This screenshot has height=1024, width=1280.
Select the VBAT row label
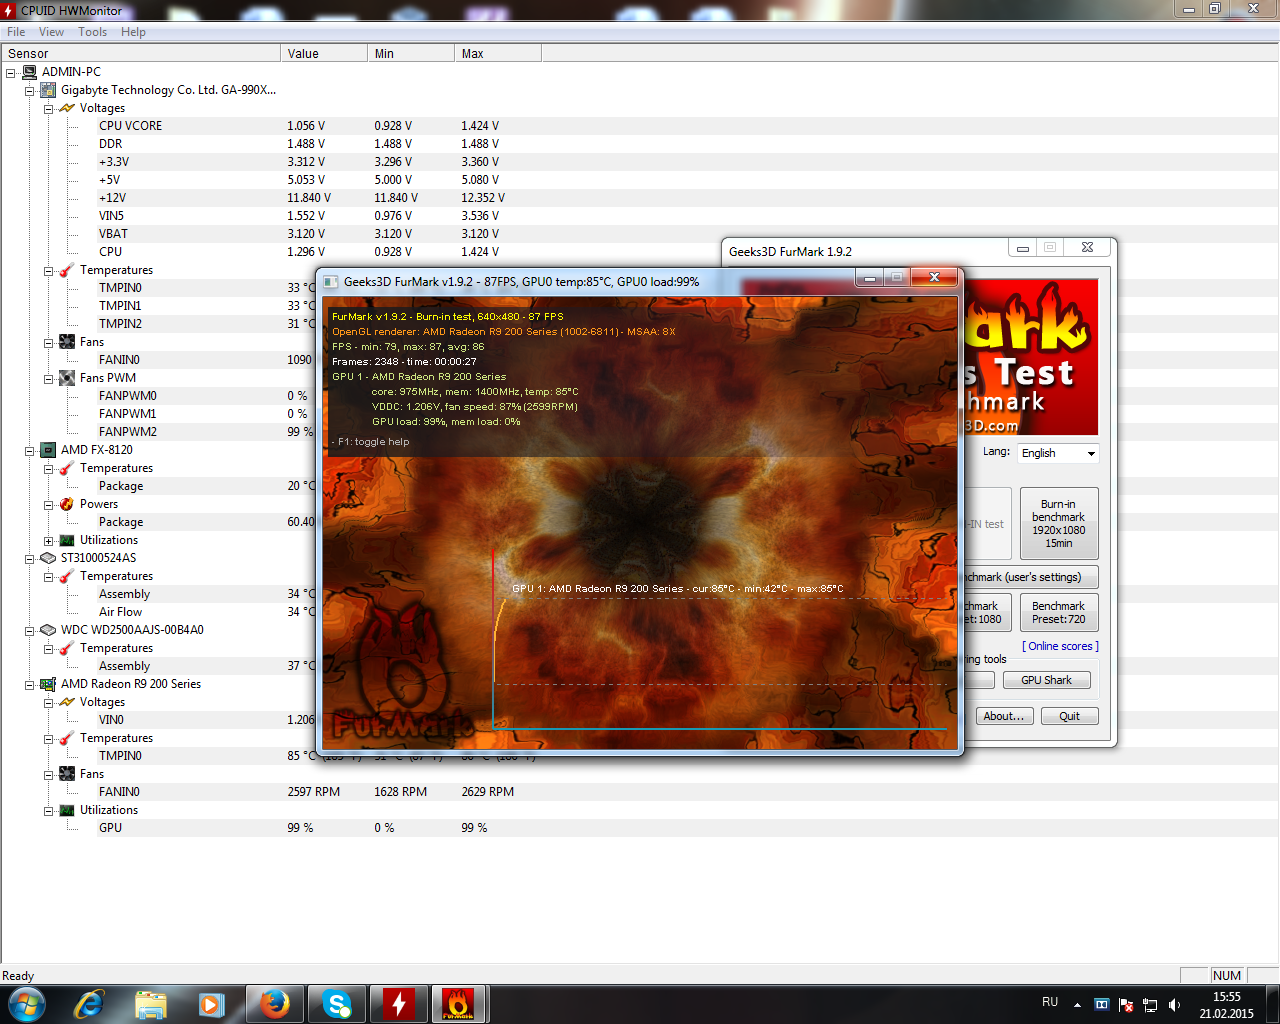coord(113,234)
